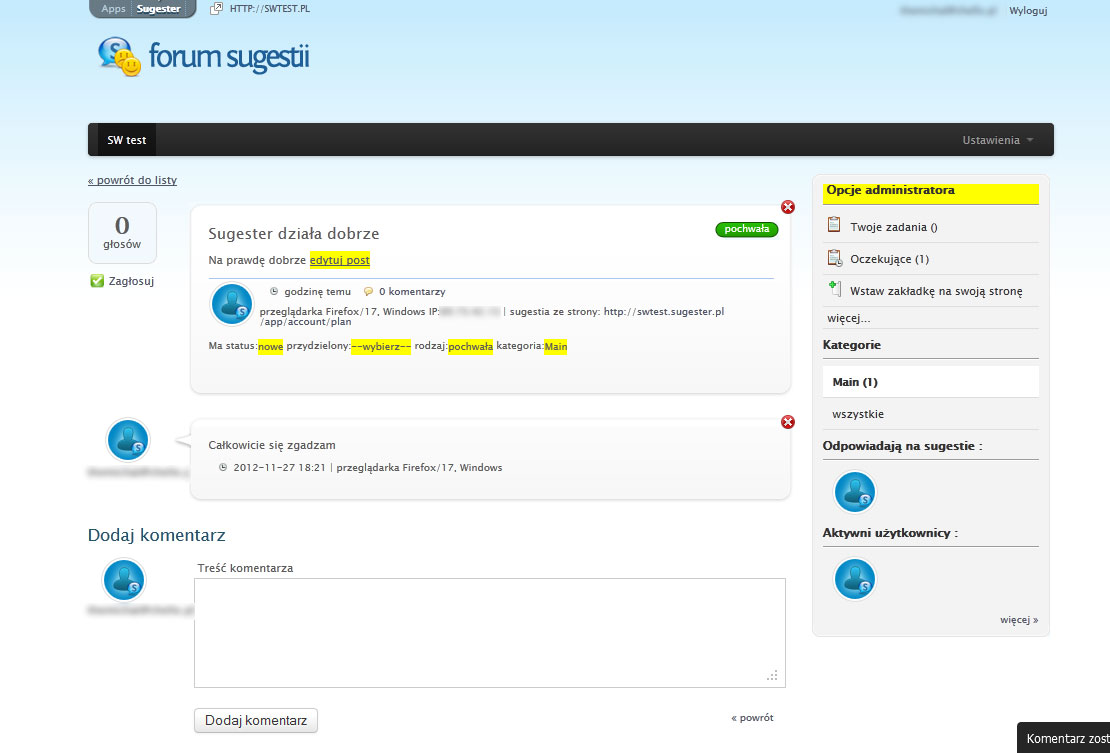This screenshot has height=753, width=1110.
Task: Click Wstaw zakładkę na swoją stronę link
Action: point(936,291)
